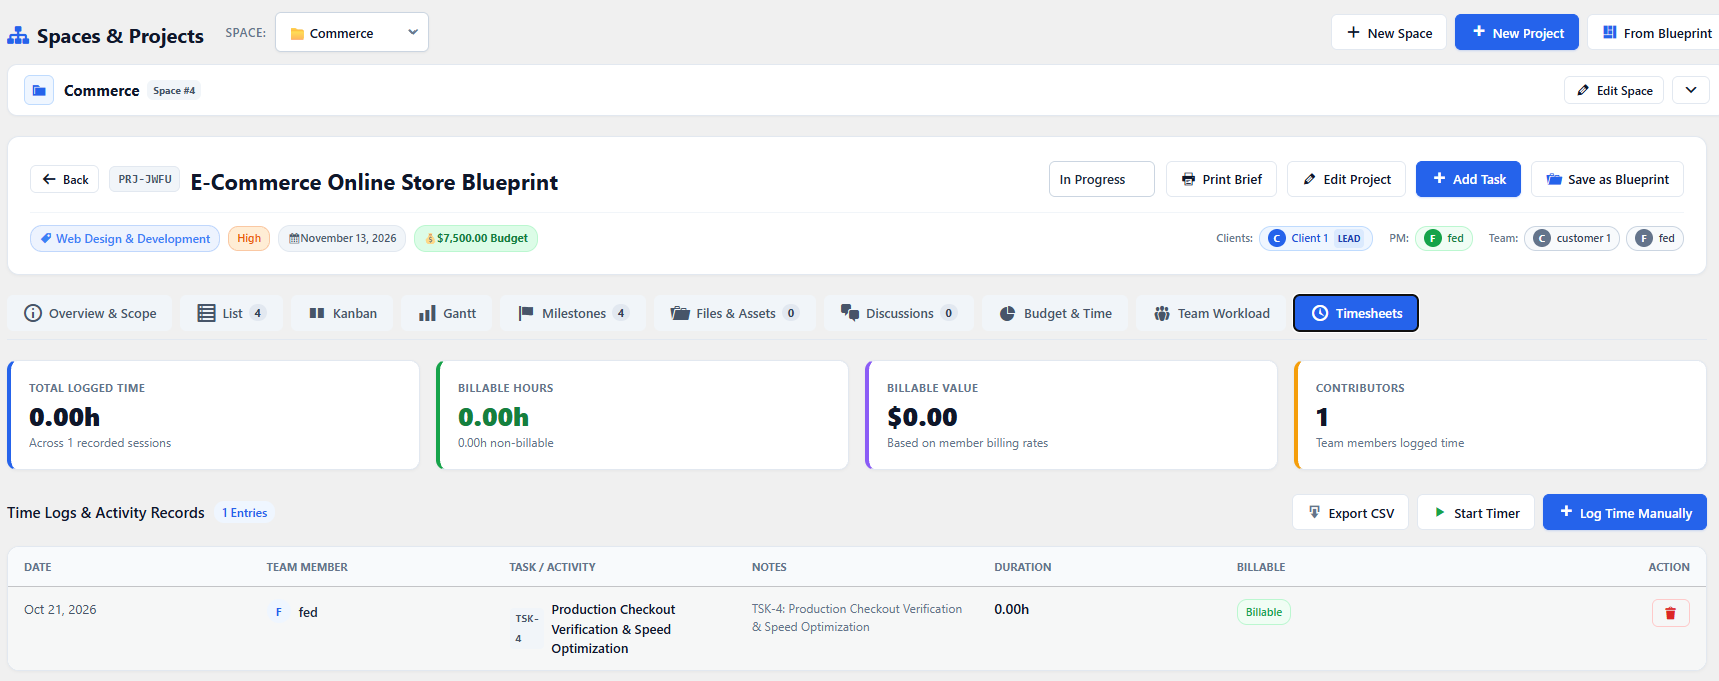Click the 'F' avatar beside fed in table

click(278, 612)
